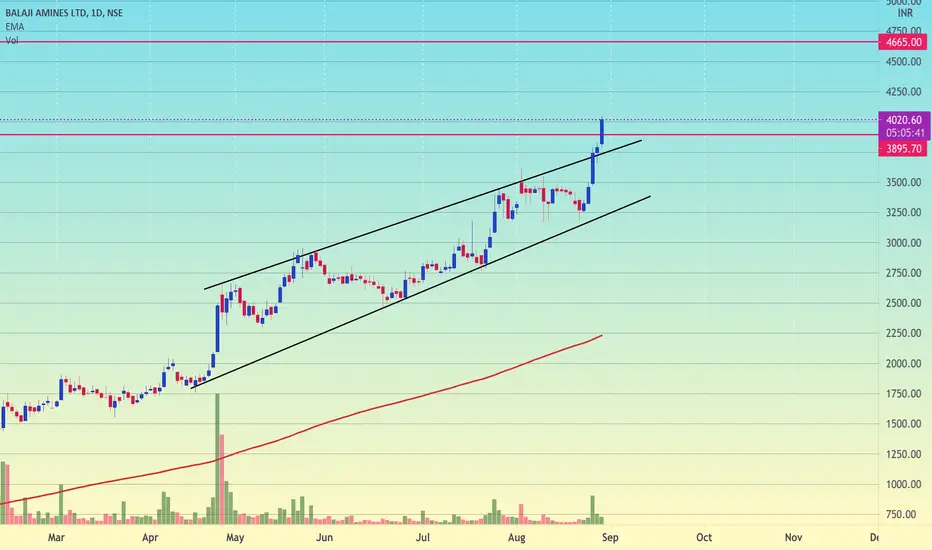This screenshot has height=550, width=932.
Task: Click the 2250.00 price axis label
Action: coord(903,334)
